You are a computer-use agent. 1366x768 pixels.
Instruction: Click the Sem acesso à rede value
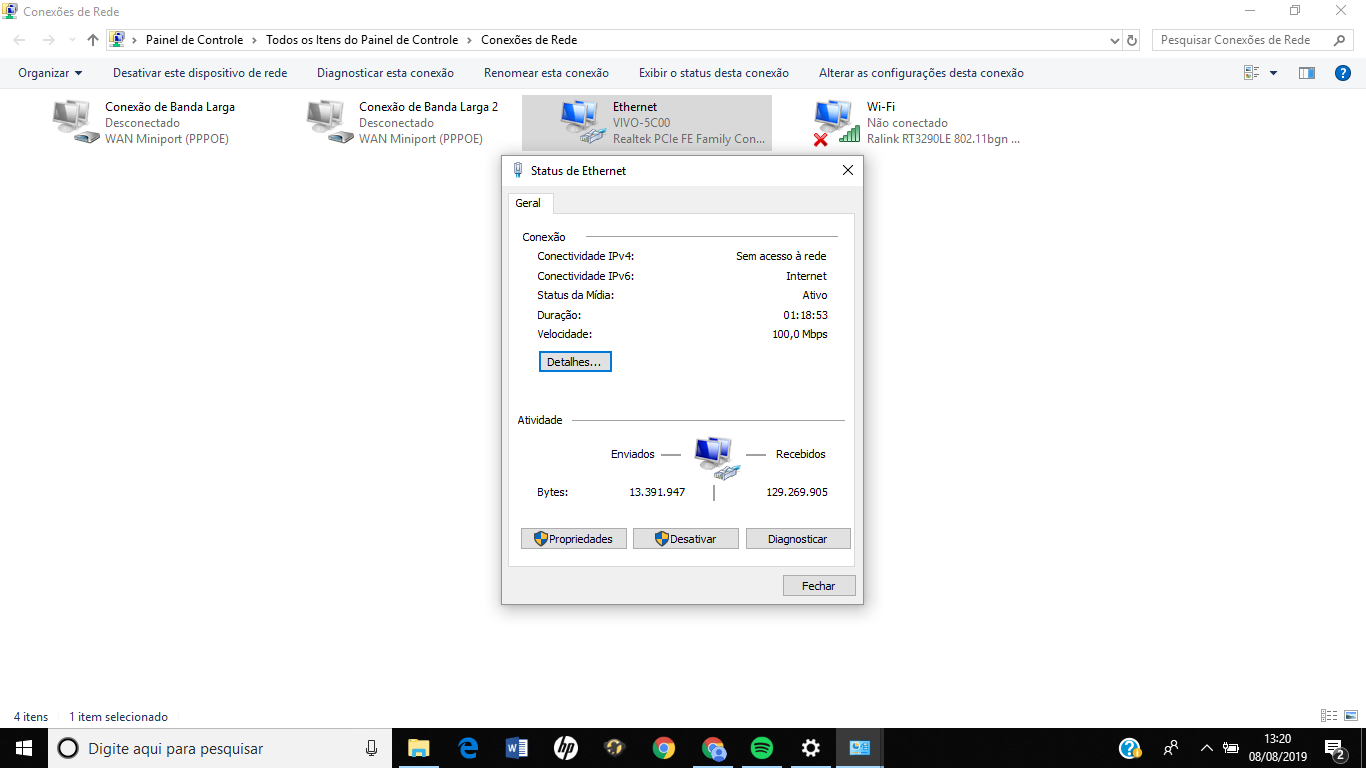pos(781,256)
